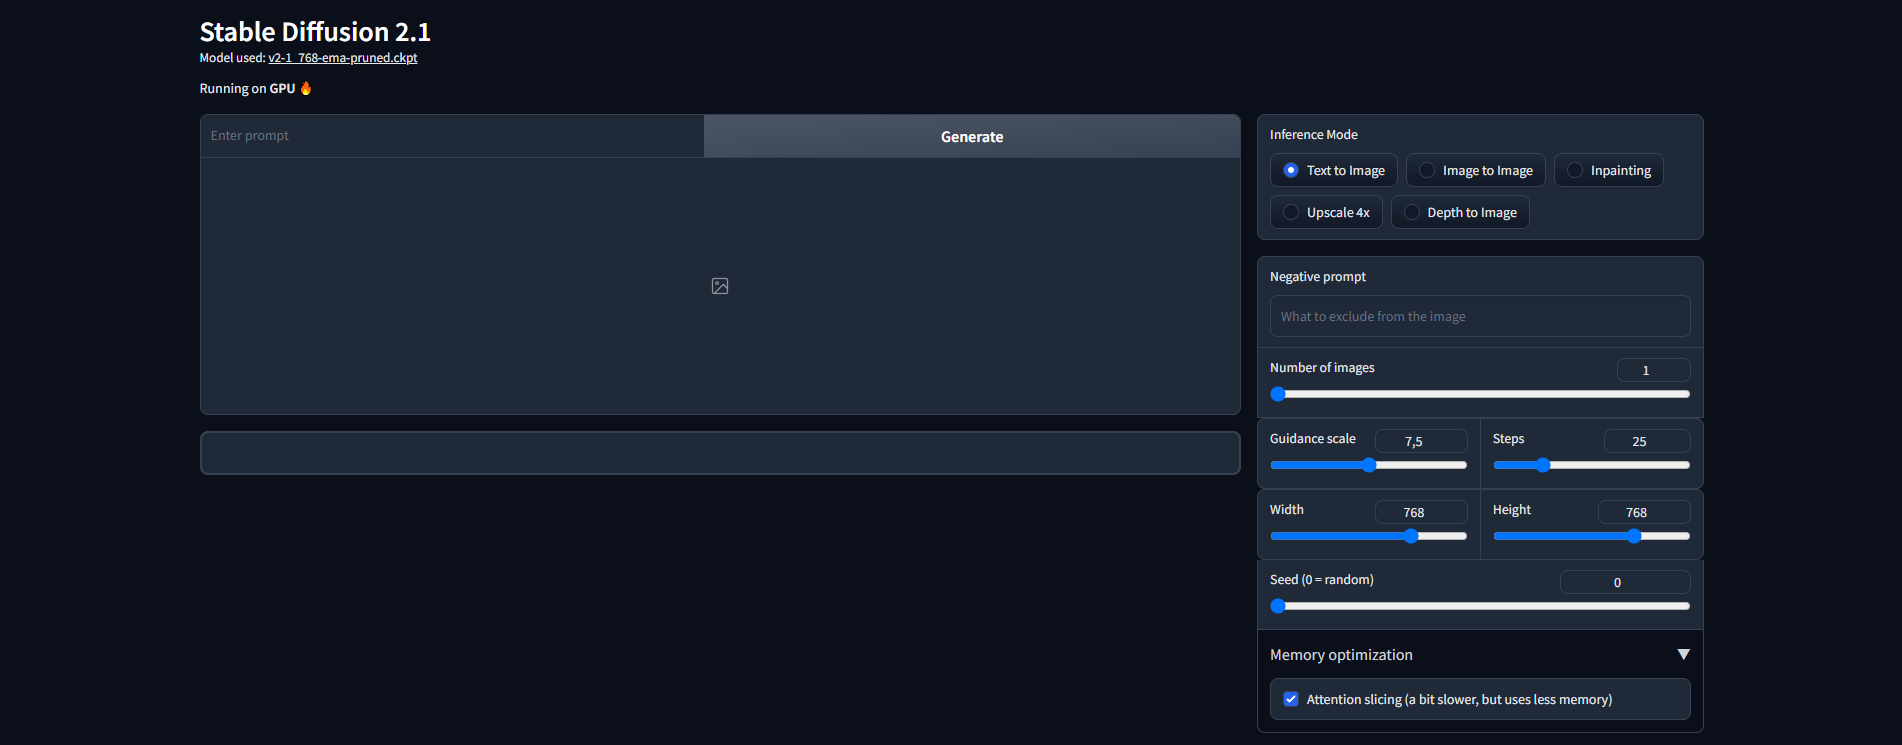Click the Generate button
The width and height of the screenshot is (1902, 745).
pos(972,136)
